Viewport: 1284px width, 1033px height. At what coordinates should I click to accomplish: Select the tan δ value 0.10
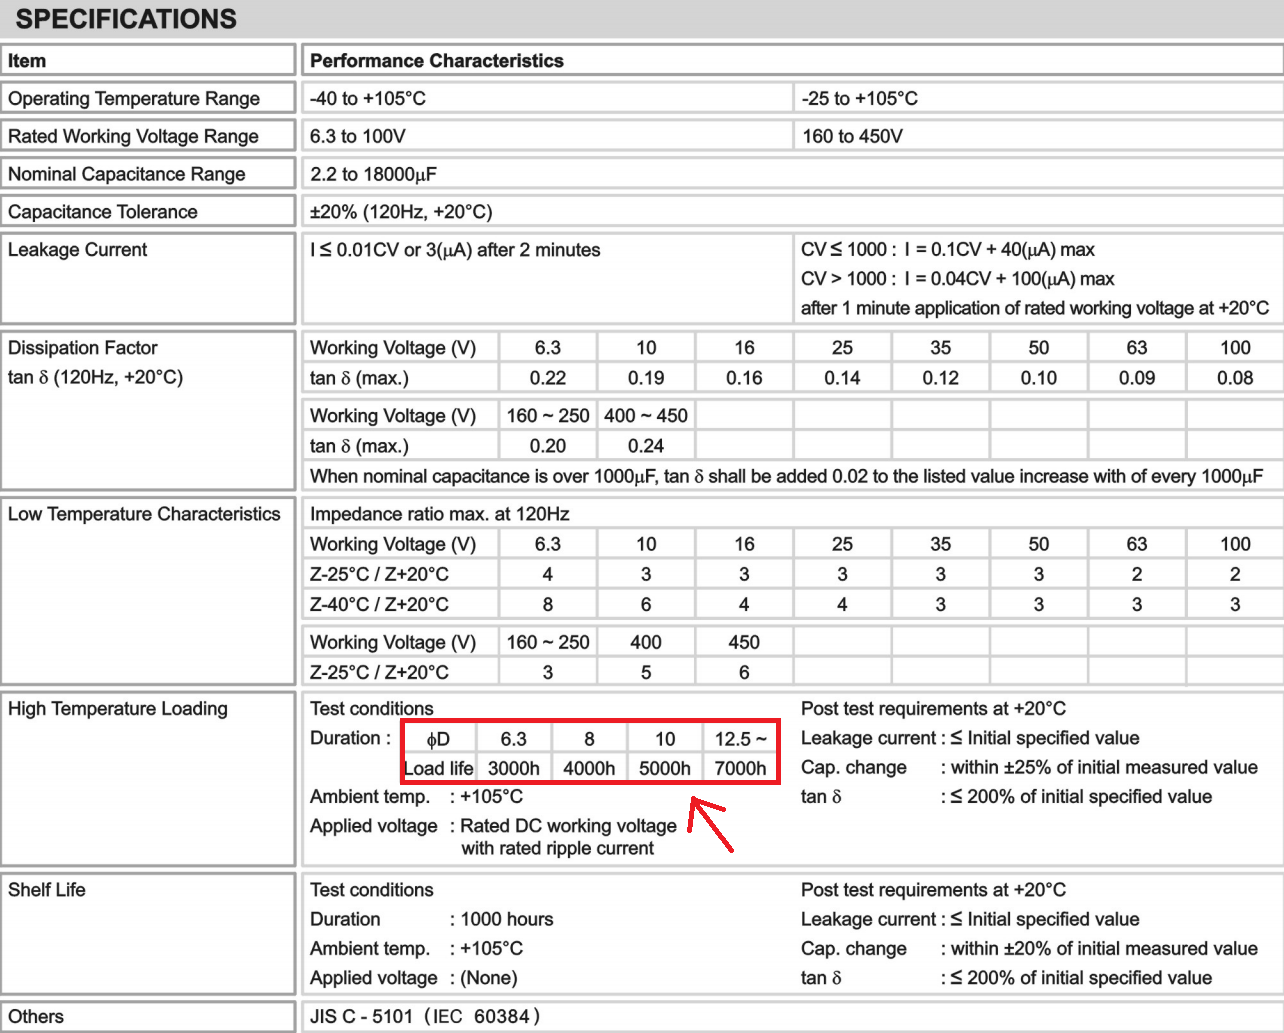coord(1039,378)
